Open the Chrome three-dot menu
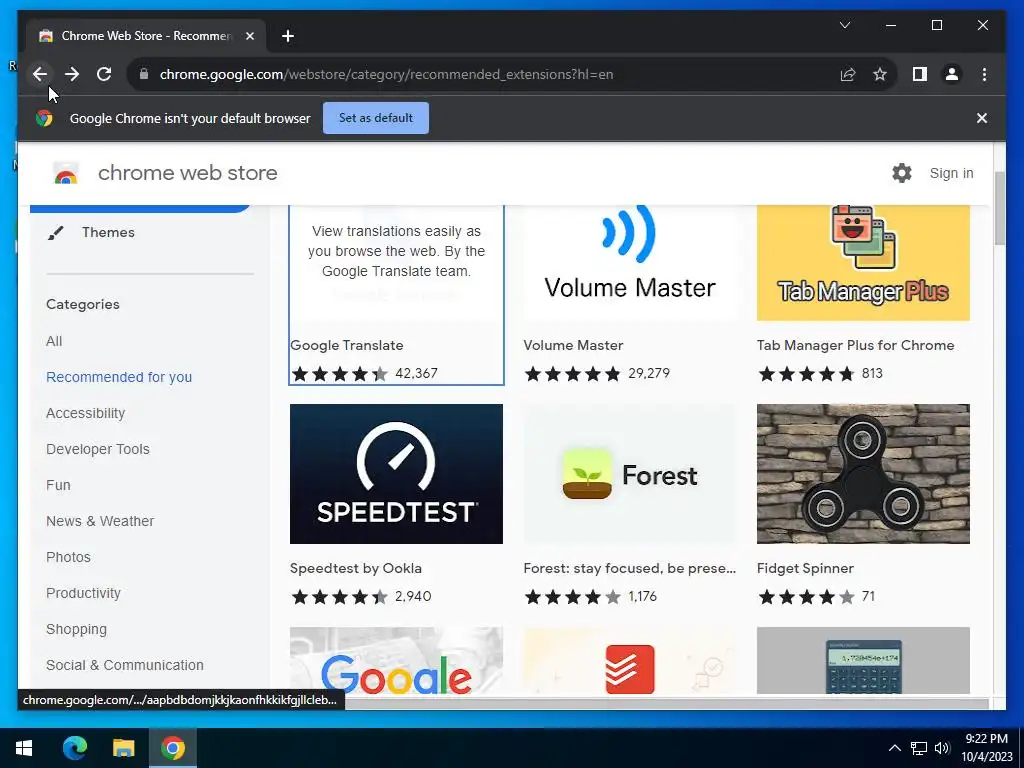The width and height of the screenshot is (1024, 768). pyautogui.click(x=984, y=74)
